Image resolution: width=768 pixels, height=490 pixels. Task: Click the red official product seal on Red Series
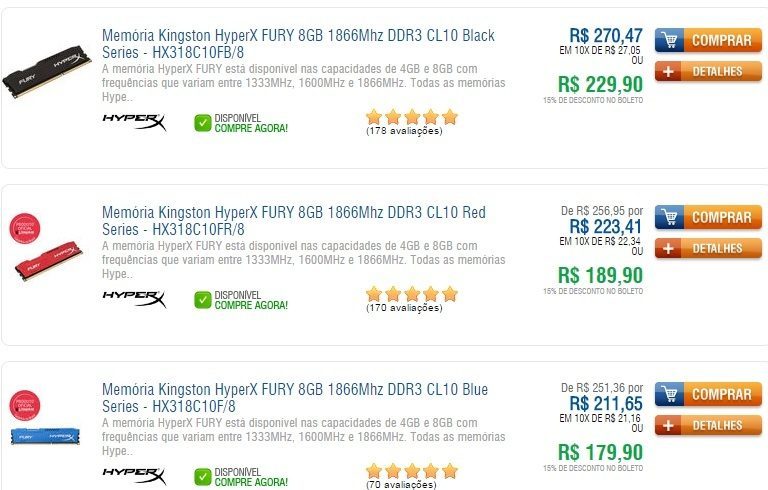click(x=25, y=228)
